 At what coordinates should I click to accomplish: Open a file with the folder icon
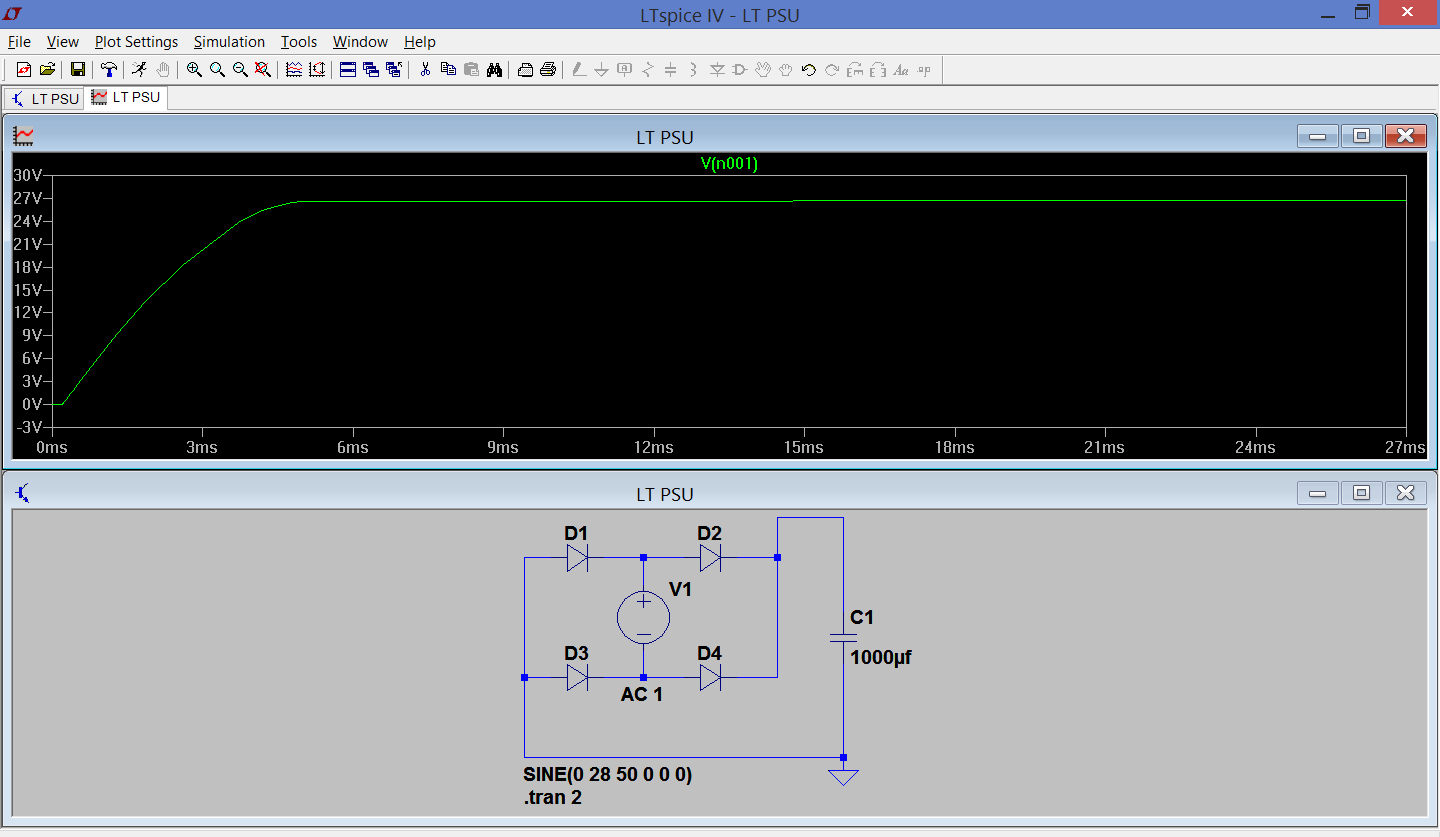[x=47, y=70]
